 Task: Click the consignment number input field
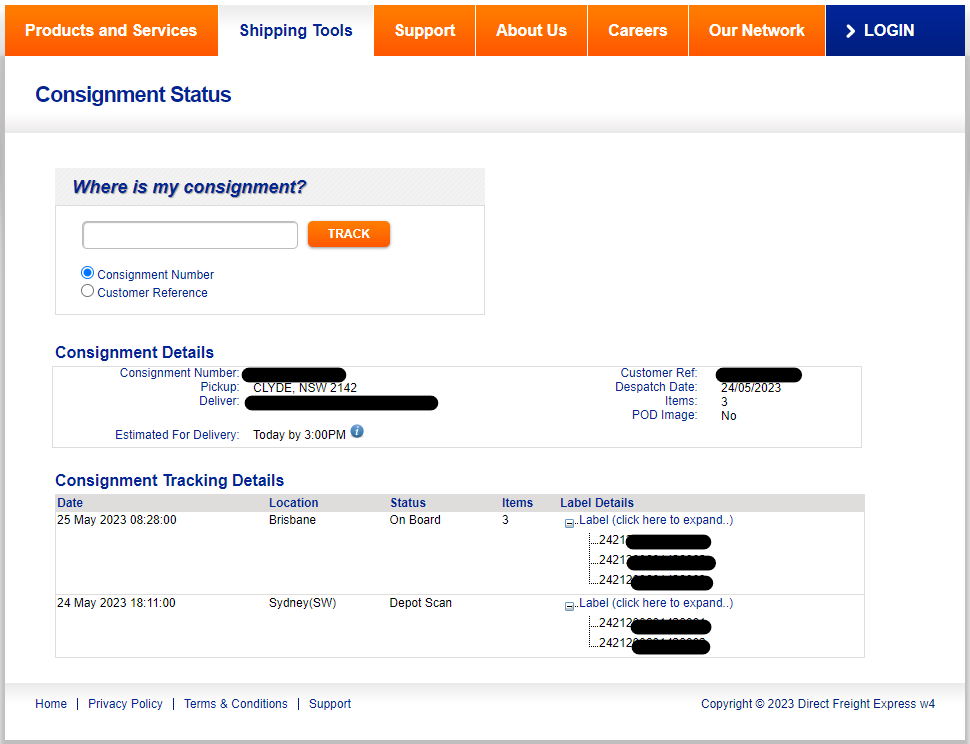(190, 235)
